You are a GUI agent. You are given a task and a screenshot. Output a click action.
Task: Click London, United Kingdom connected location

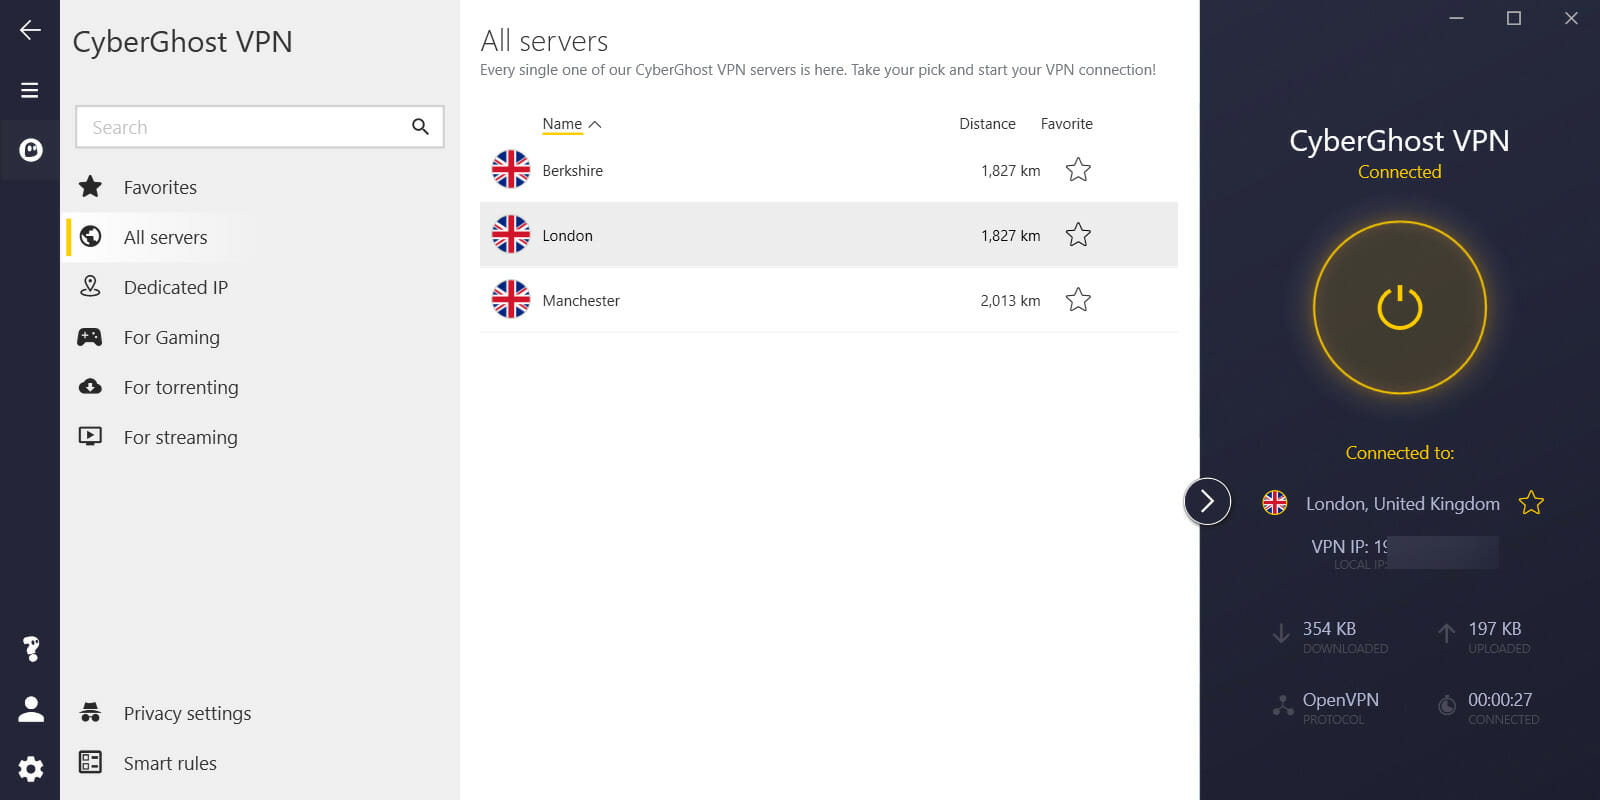tap(1402, 504)
